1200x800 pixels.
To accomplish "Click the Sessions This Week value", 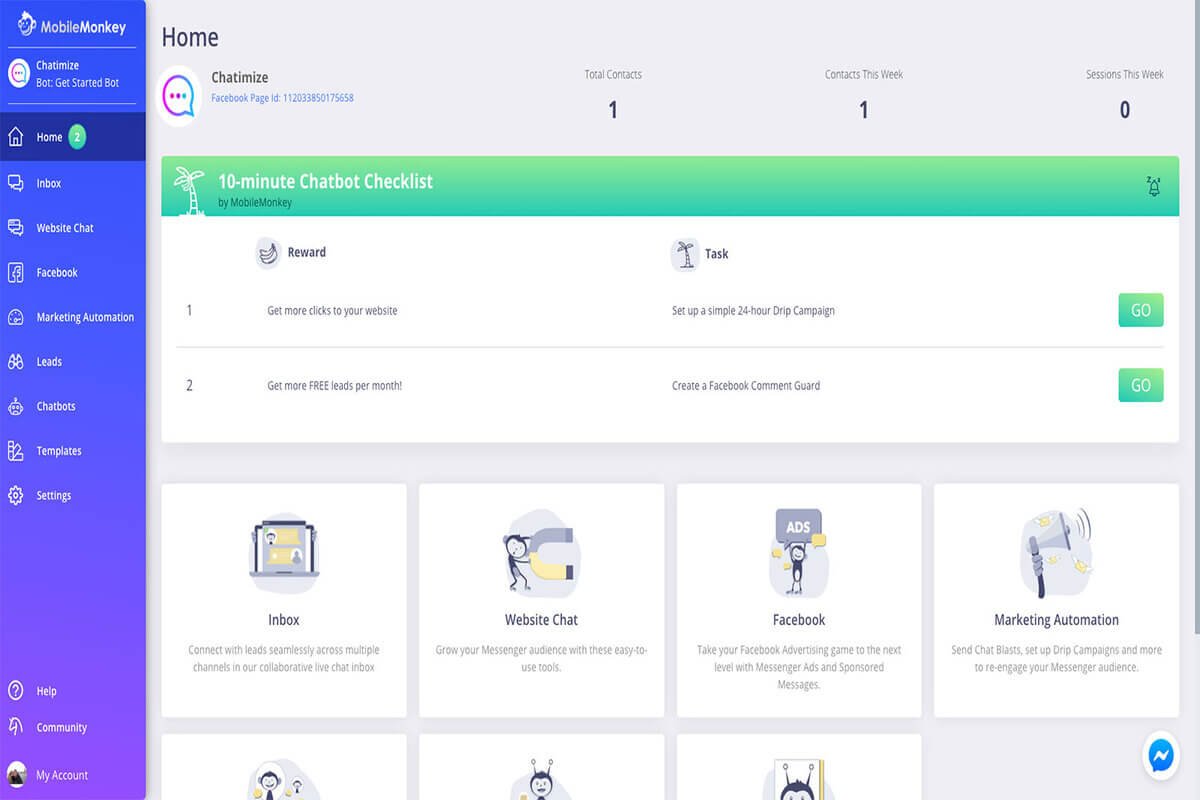I will pos(1125,110).
